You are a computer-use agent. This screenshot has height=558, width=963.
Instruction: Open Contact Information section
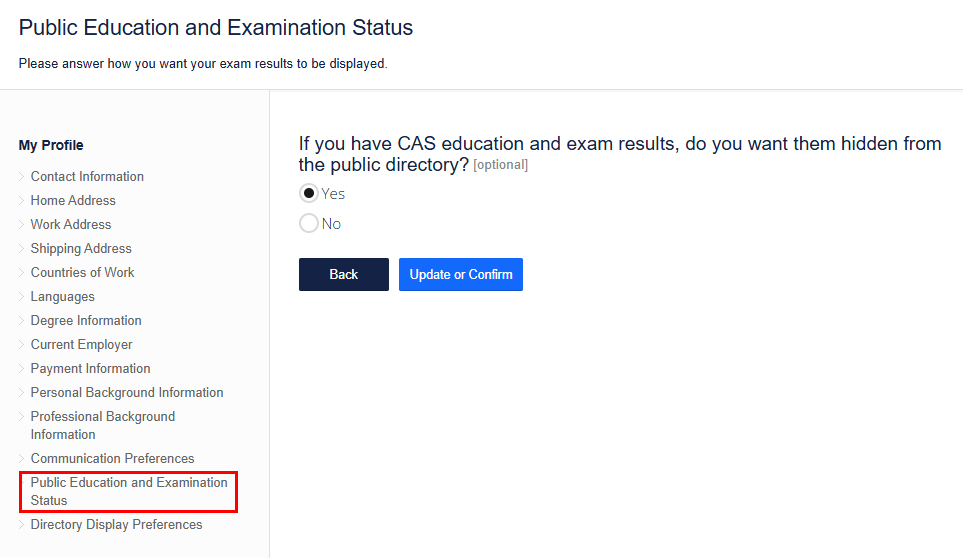coord(87,177)
